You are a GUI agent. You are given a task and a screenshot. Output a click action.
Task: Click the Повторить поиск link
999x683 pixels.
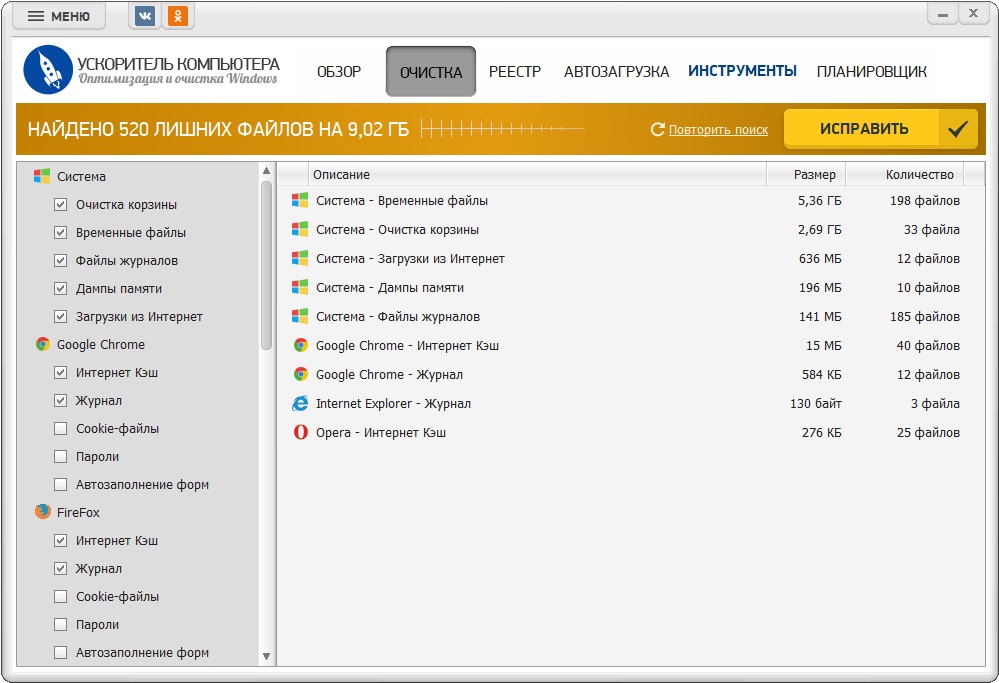pos(718,129)
